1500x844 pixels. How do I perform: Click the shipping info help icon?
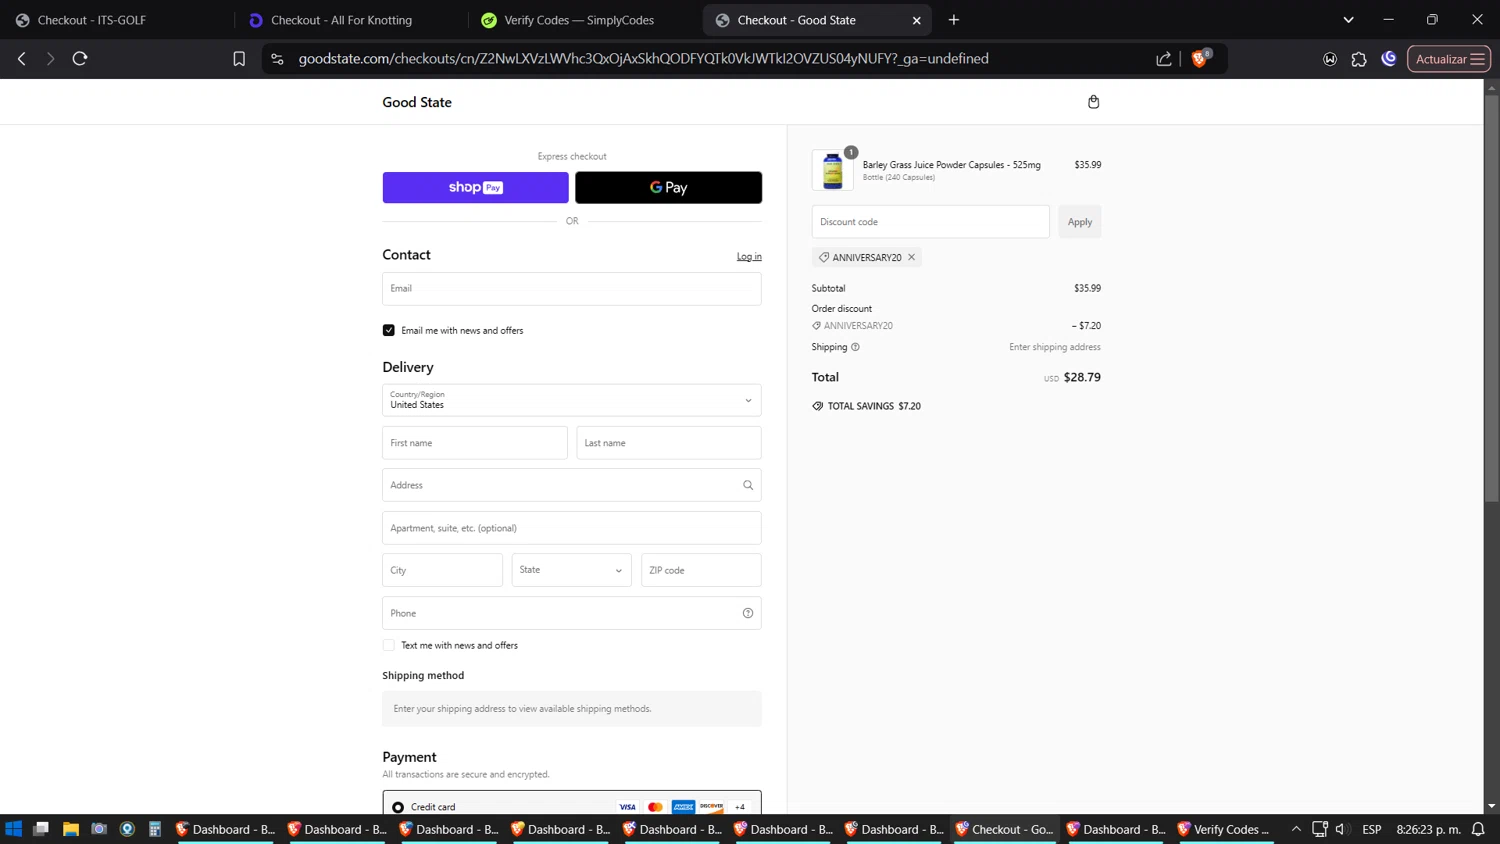855,347
